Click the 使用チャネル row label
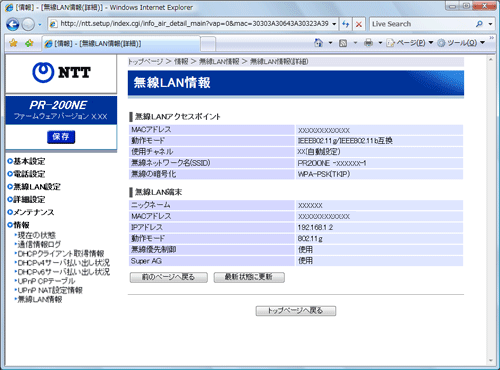The width and height of the screenshot is (500, 370). tap(152, 152)
